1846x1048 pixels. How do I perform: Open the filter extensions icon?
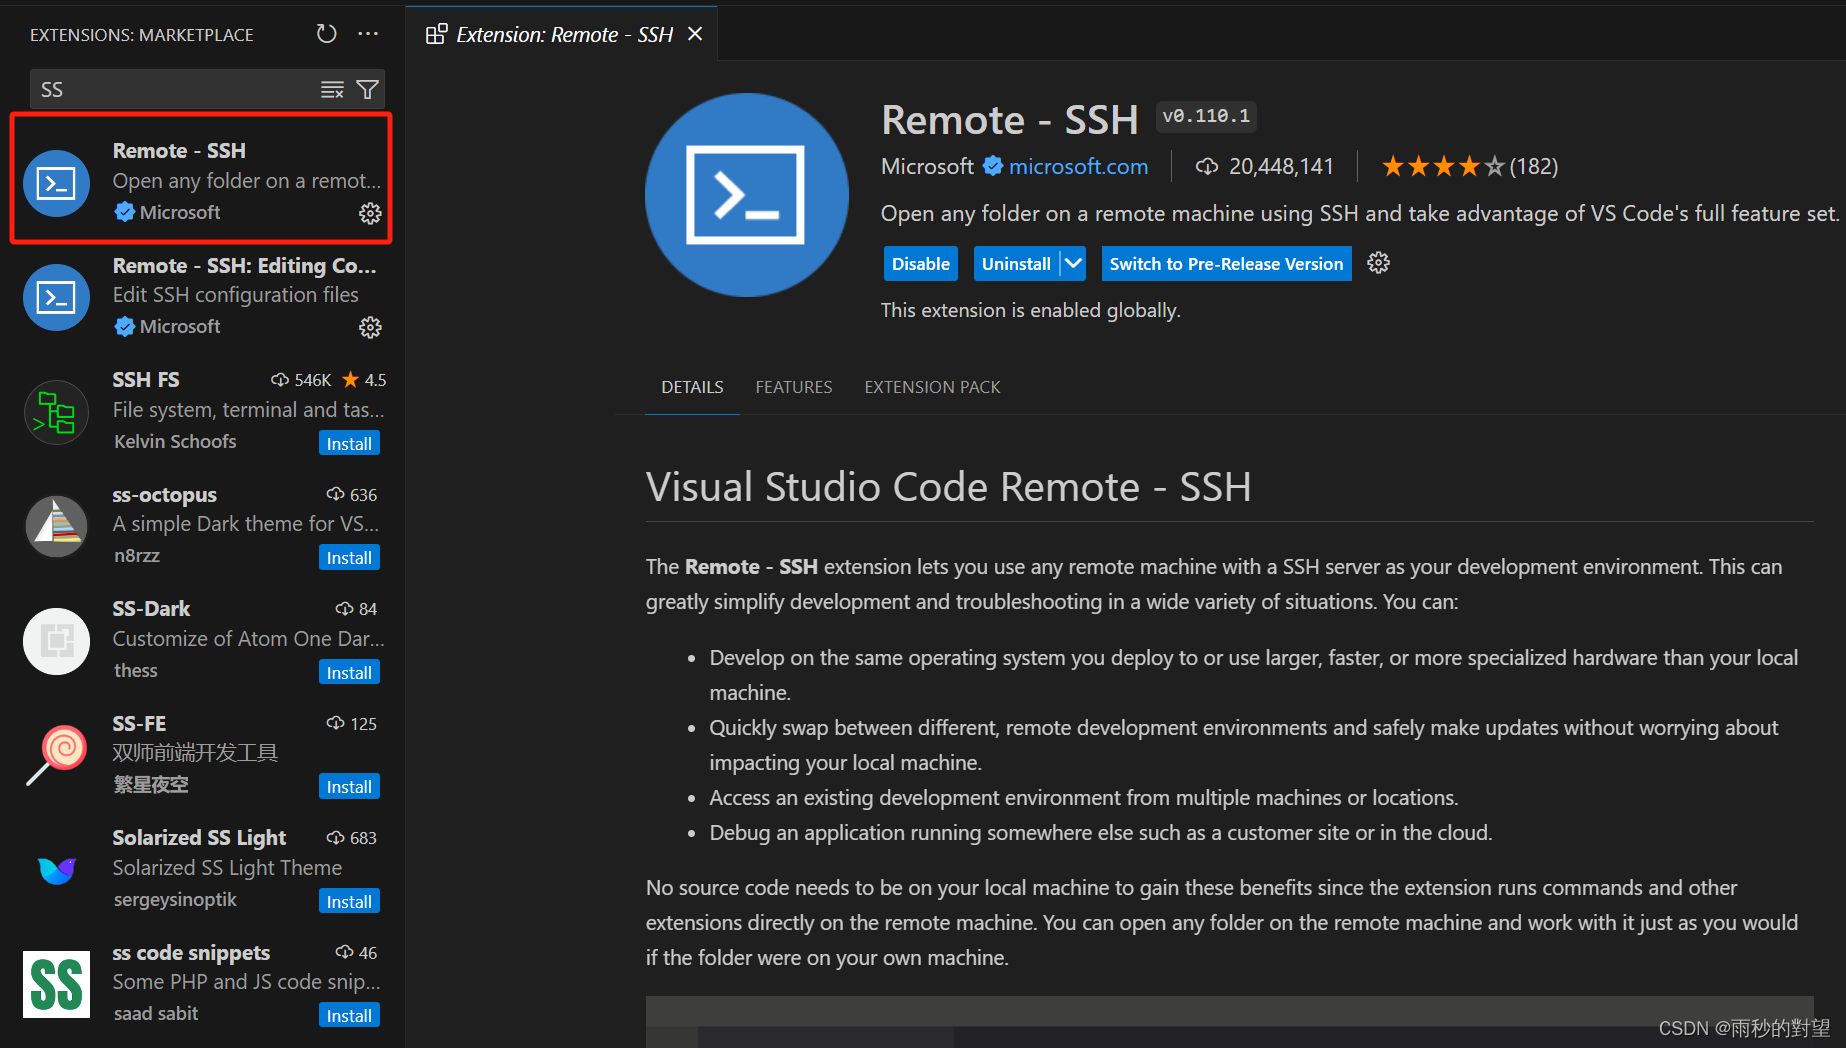coord(367,89)
